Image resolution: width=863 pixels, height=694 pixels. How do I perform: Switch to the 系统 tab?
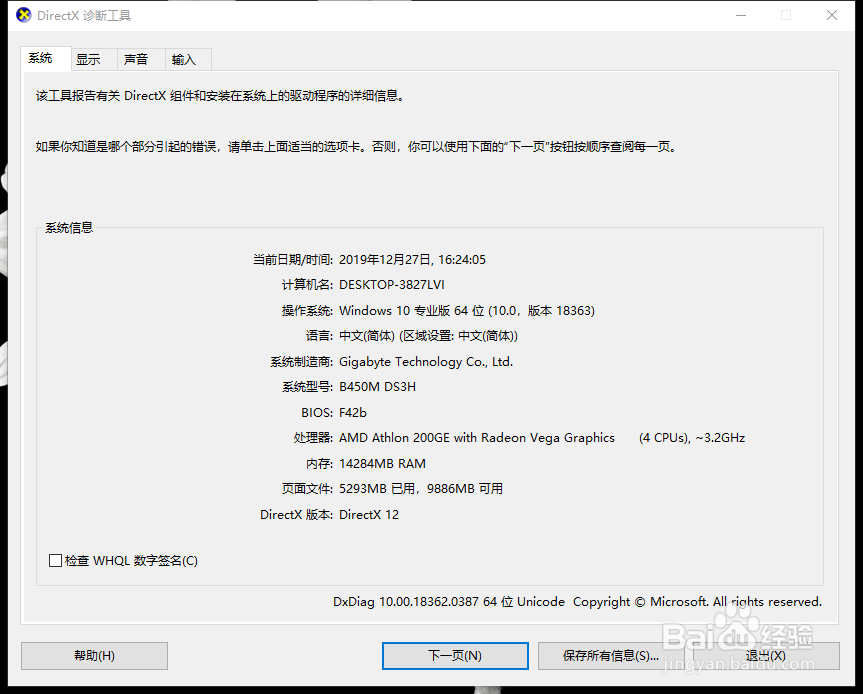46,58
